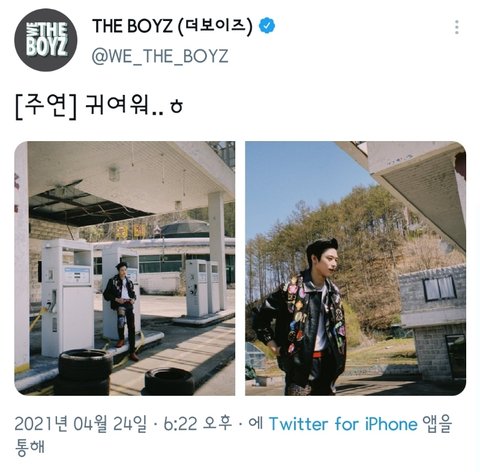480x472 pixels.
Task: Click the 통해 text on the last line
Action: (29, 447)
